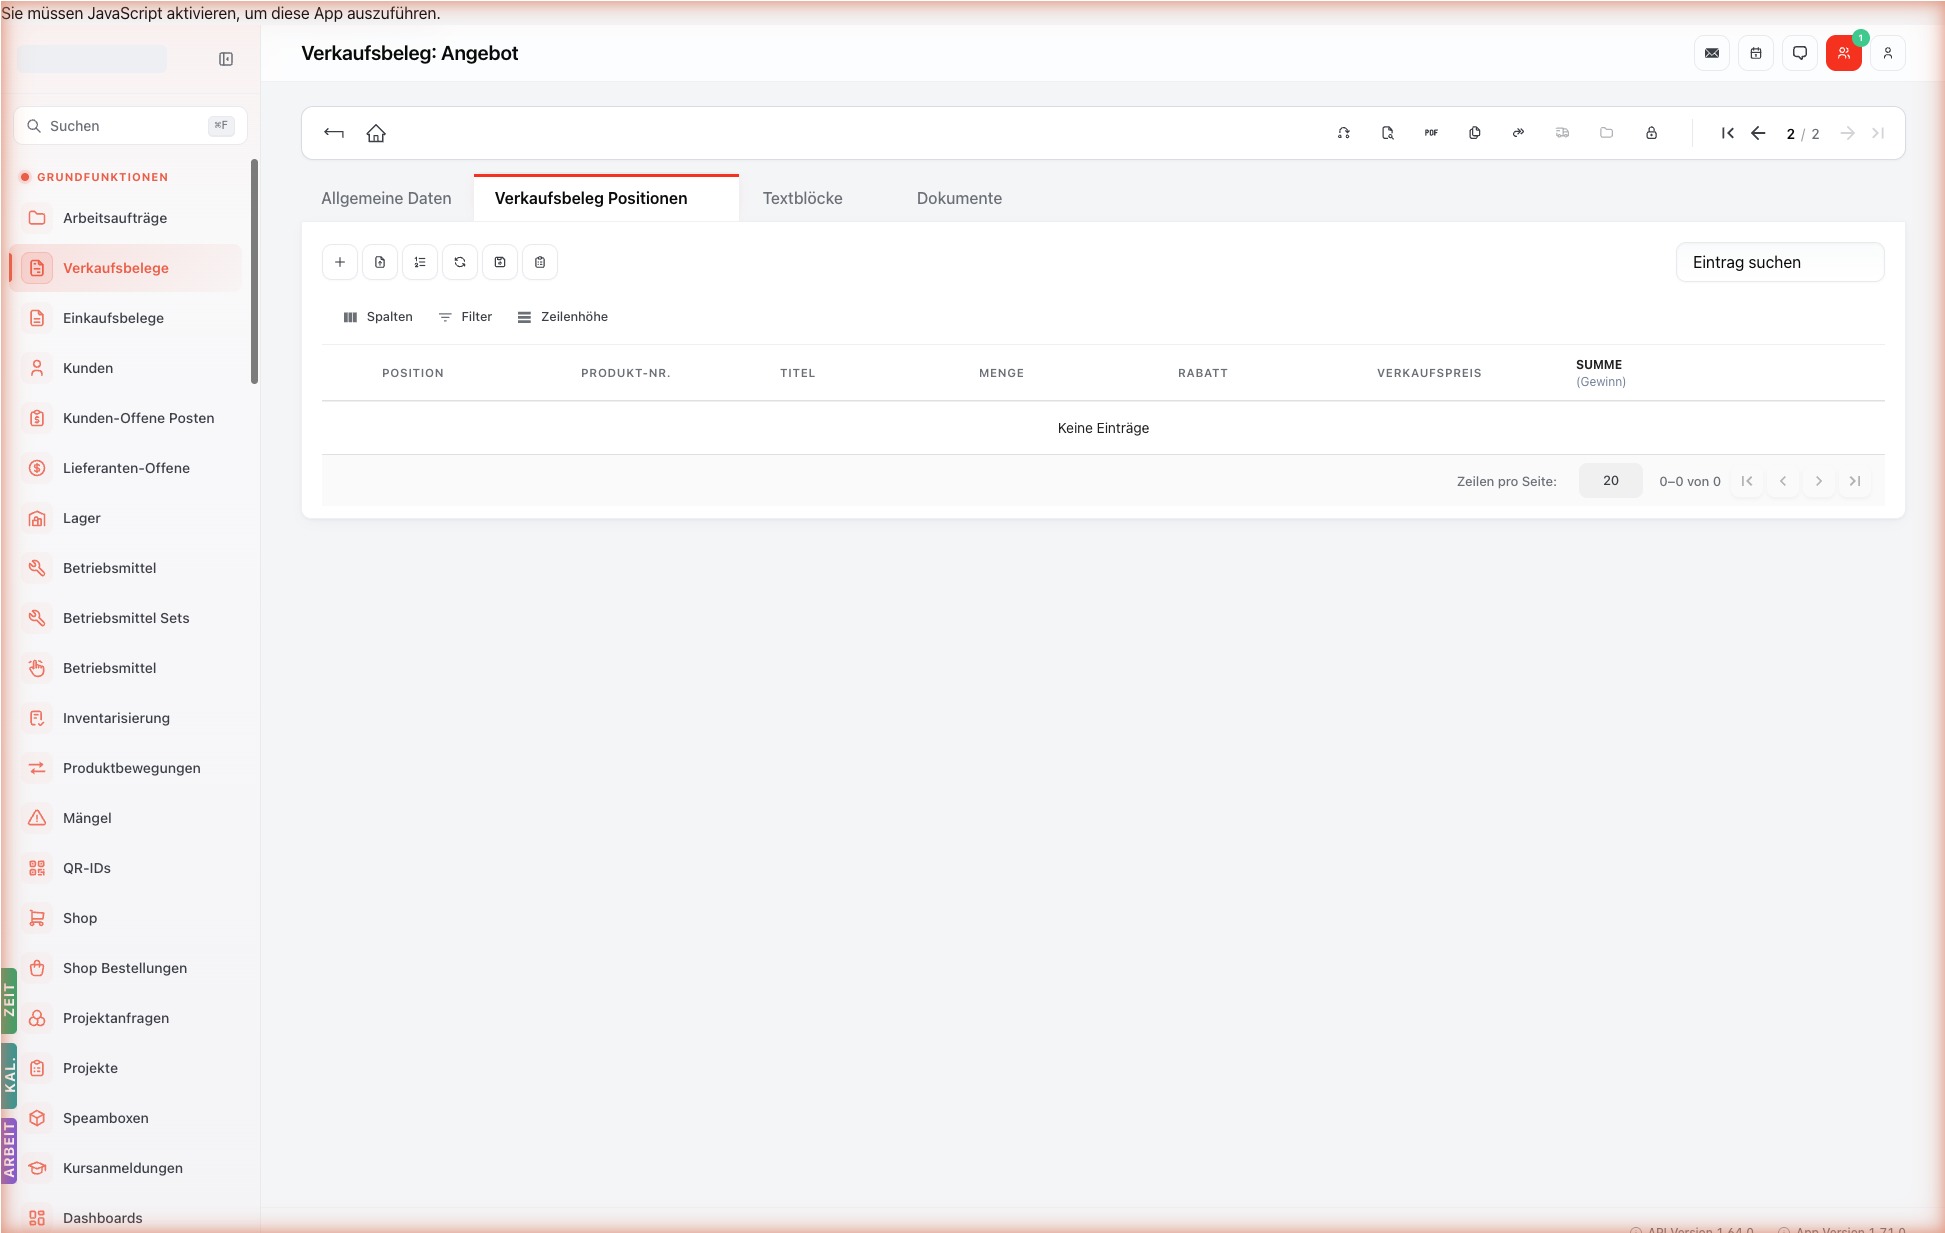Click the file upload import icon

coord(380,262)
